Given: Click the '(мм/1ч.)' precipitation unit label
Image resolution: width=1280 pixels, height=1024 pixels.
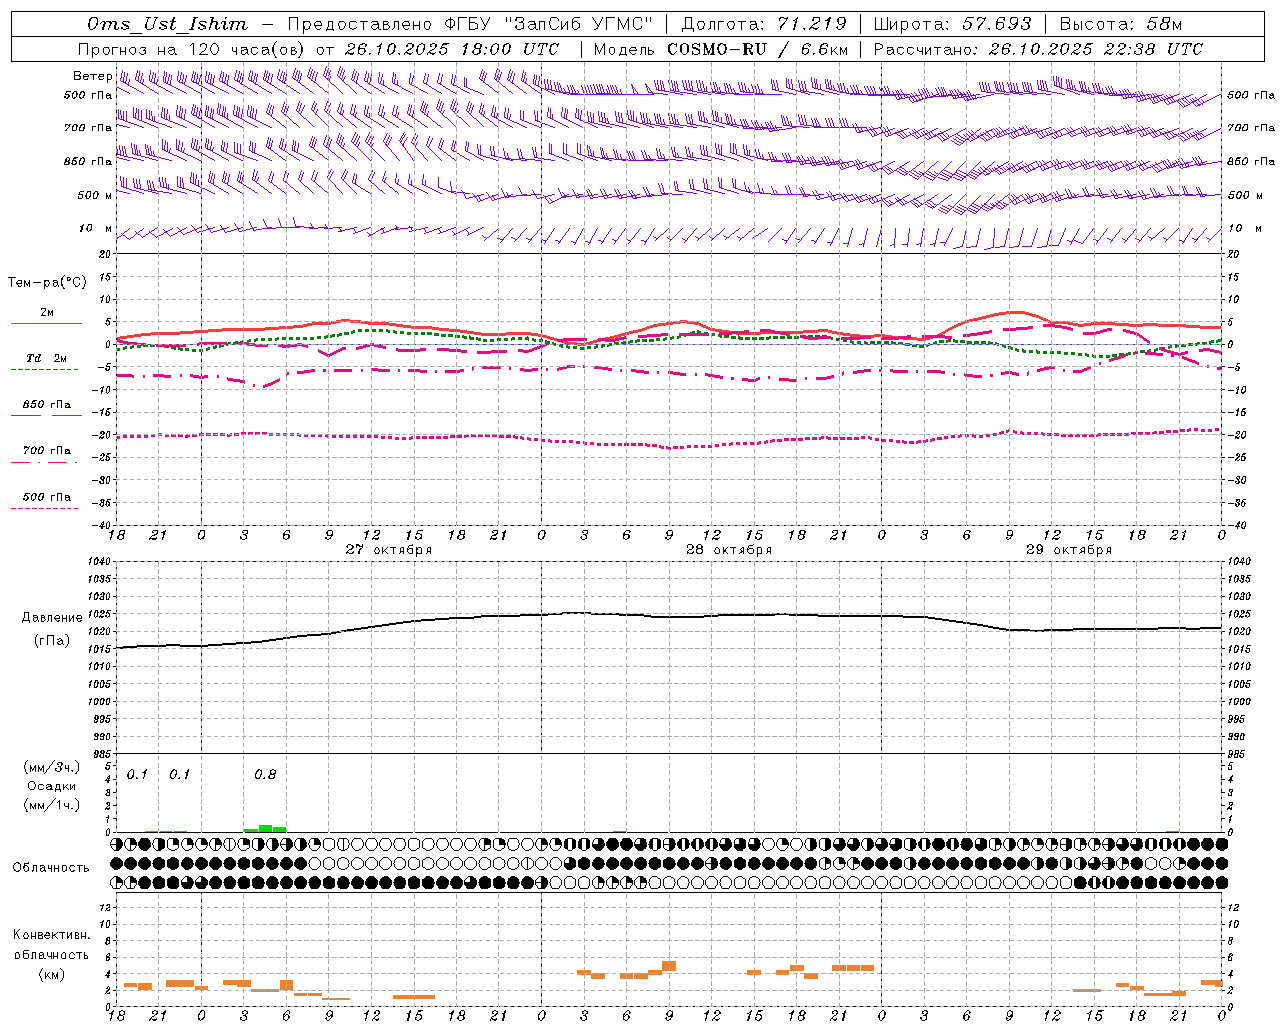Looking at the screenshot, I should 52,805.
